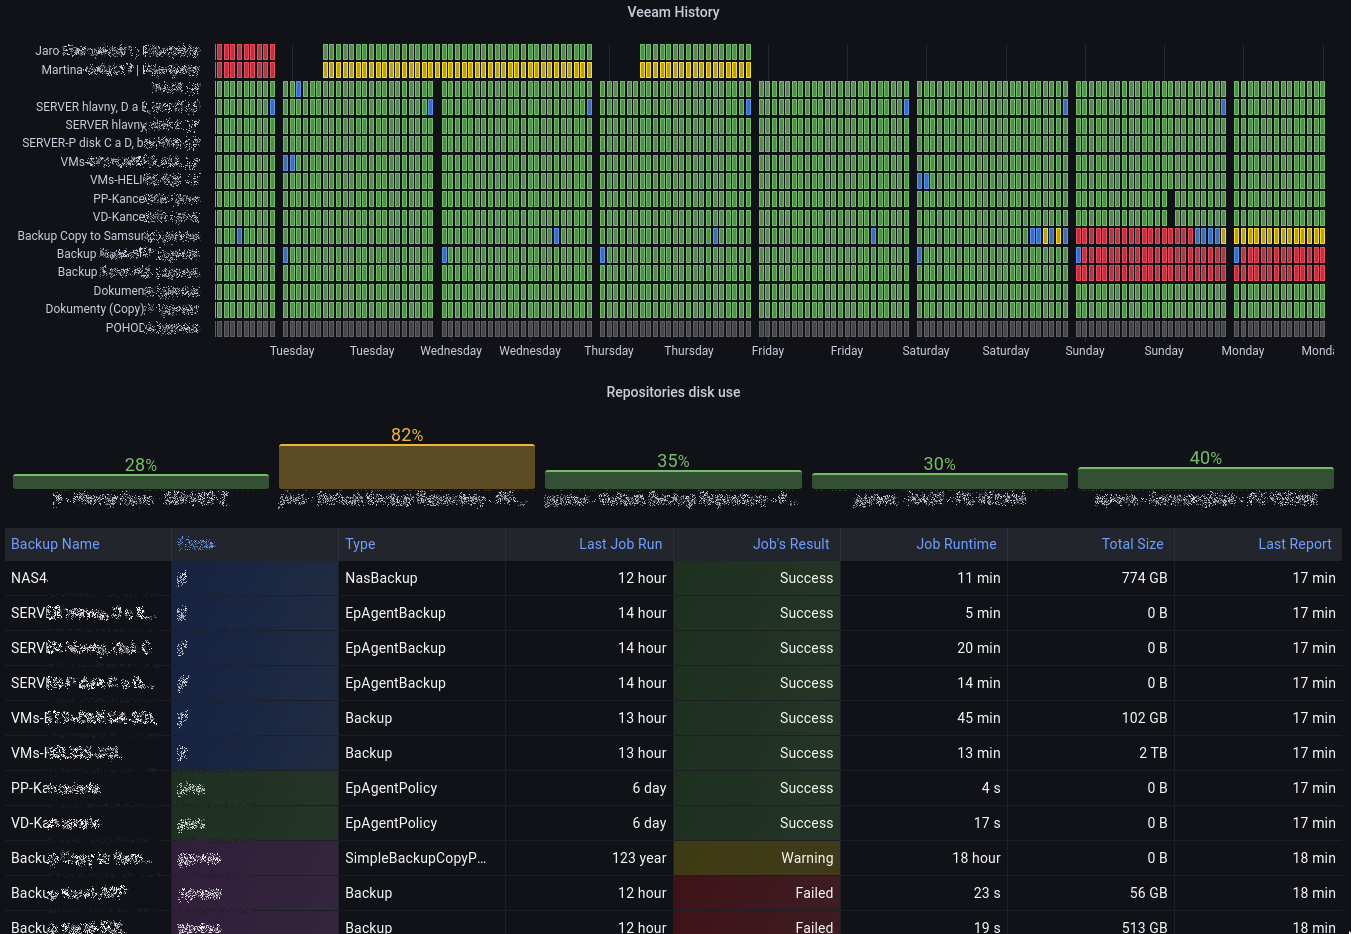
Task: Click the 2 TB total size cell
Action: coord(1091,753)
